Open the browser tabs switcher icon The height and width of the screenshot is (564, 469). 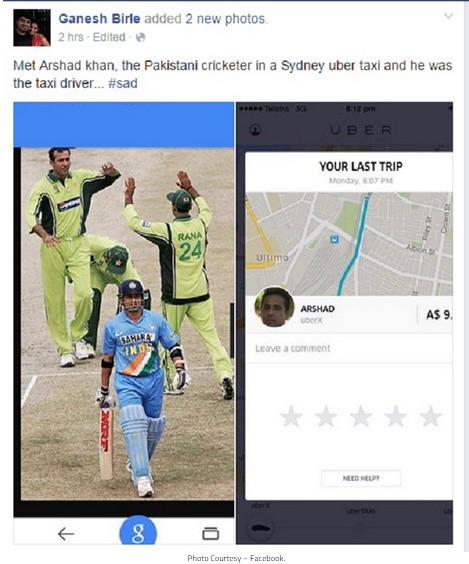pyautogui.click(x=210, y=533)
